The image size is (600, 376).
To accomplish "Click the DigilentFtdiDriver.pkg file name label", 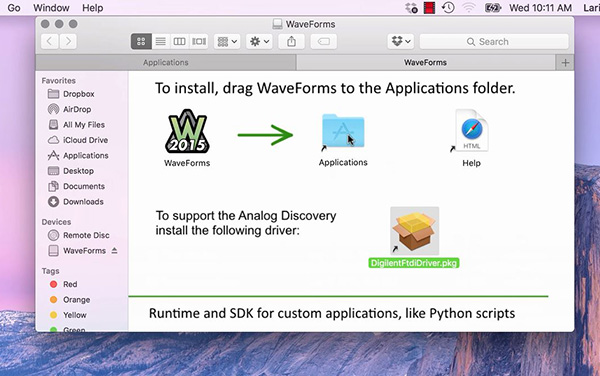I will 414,263.
